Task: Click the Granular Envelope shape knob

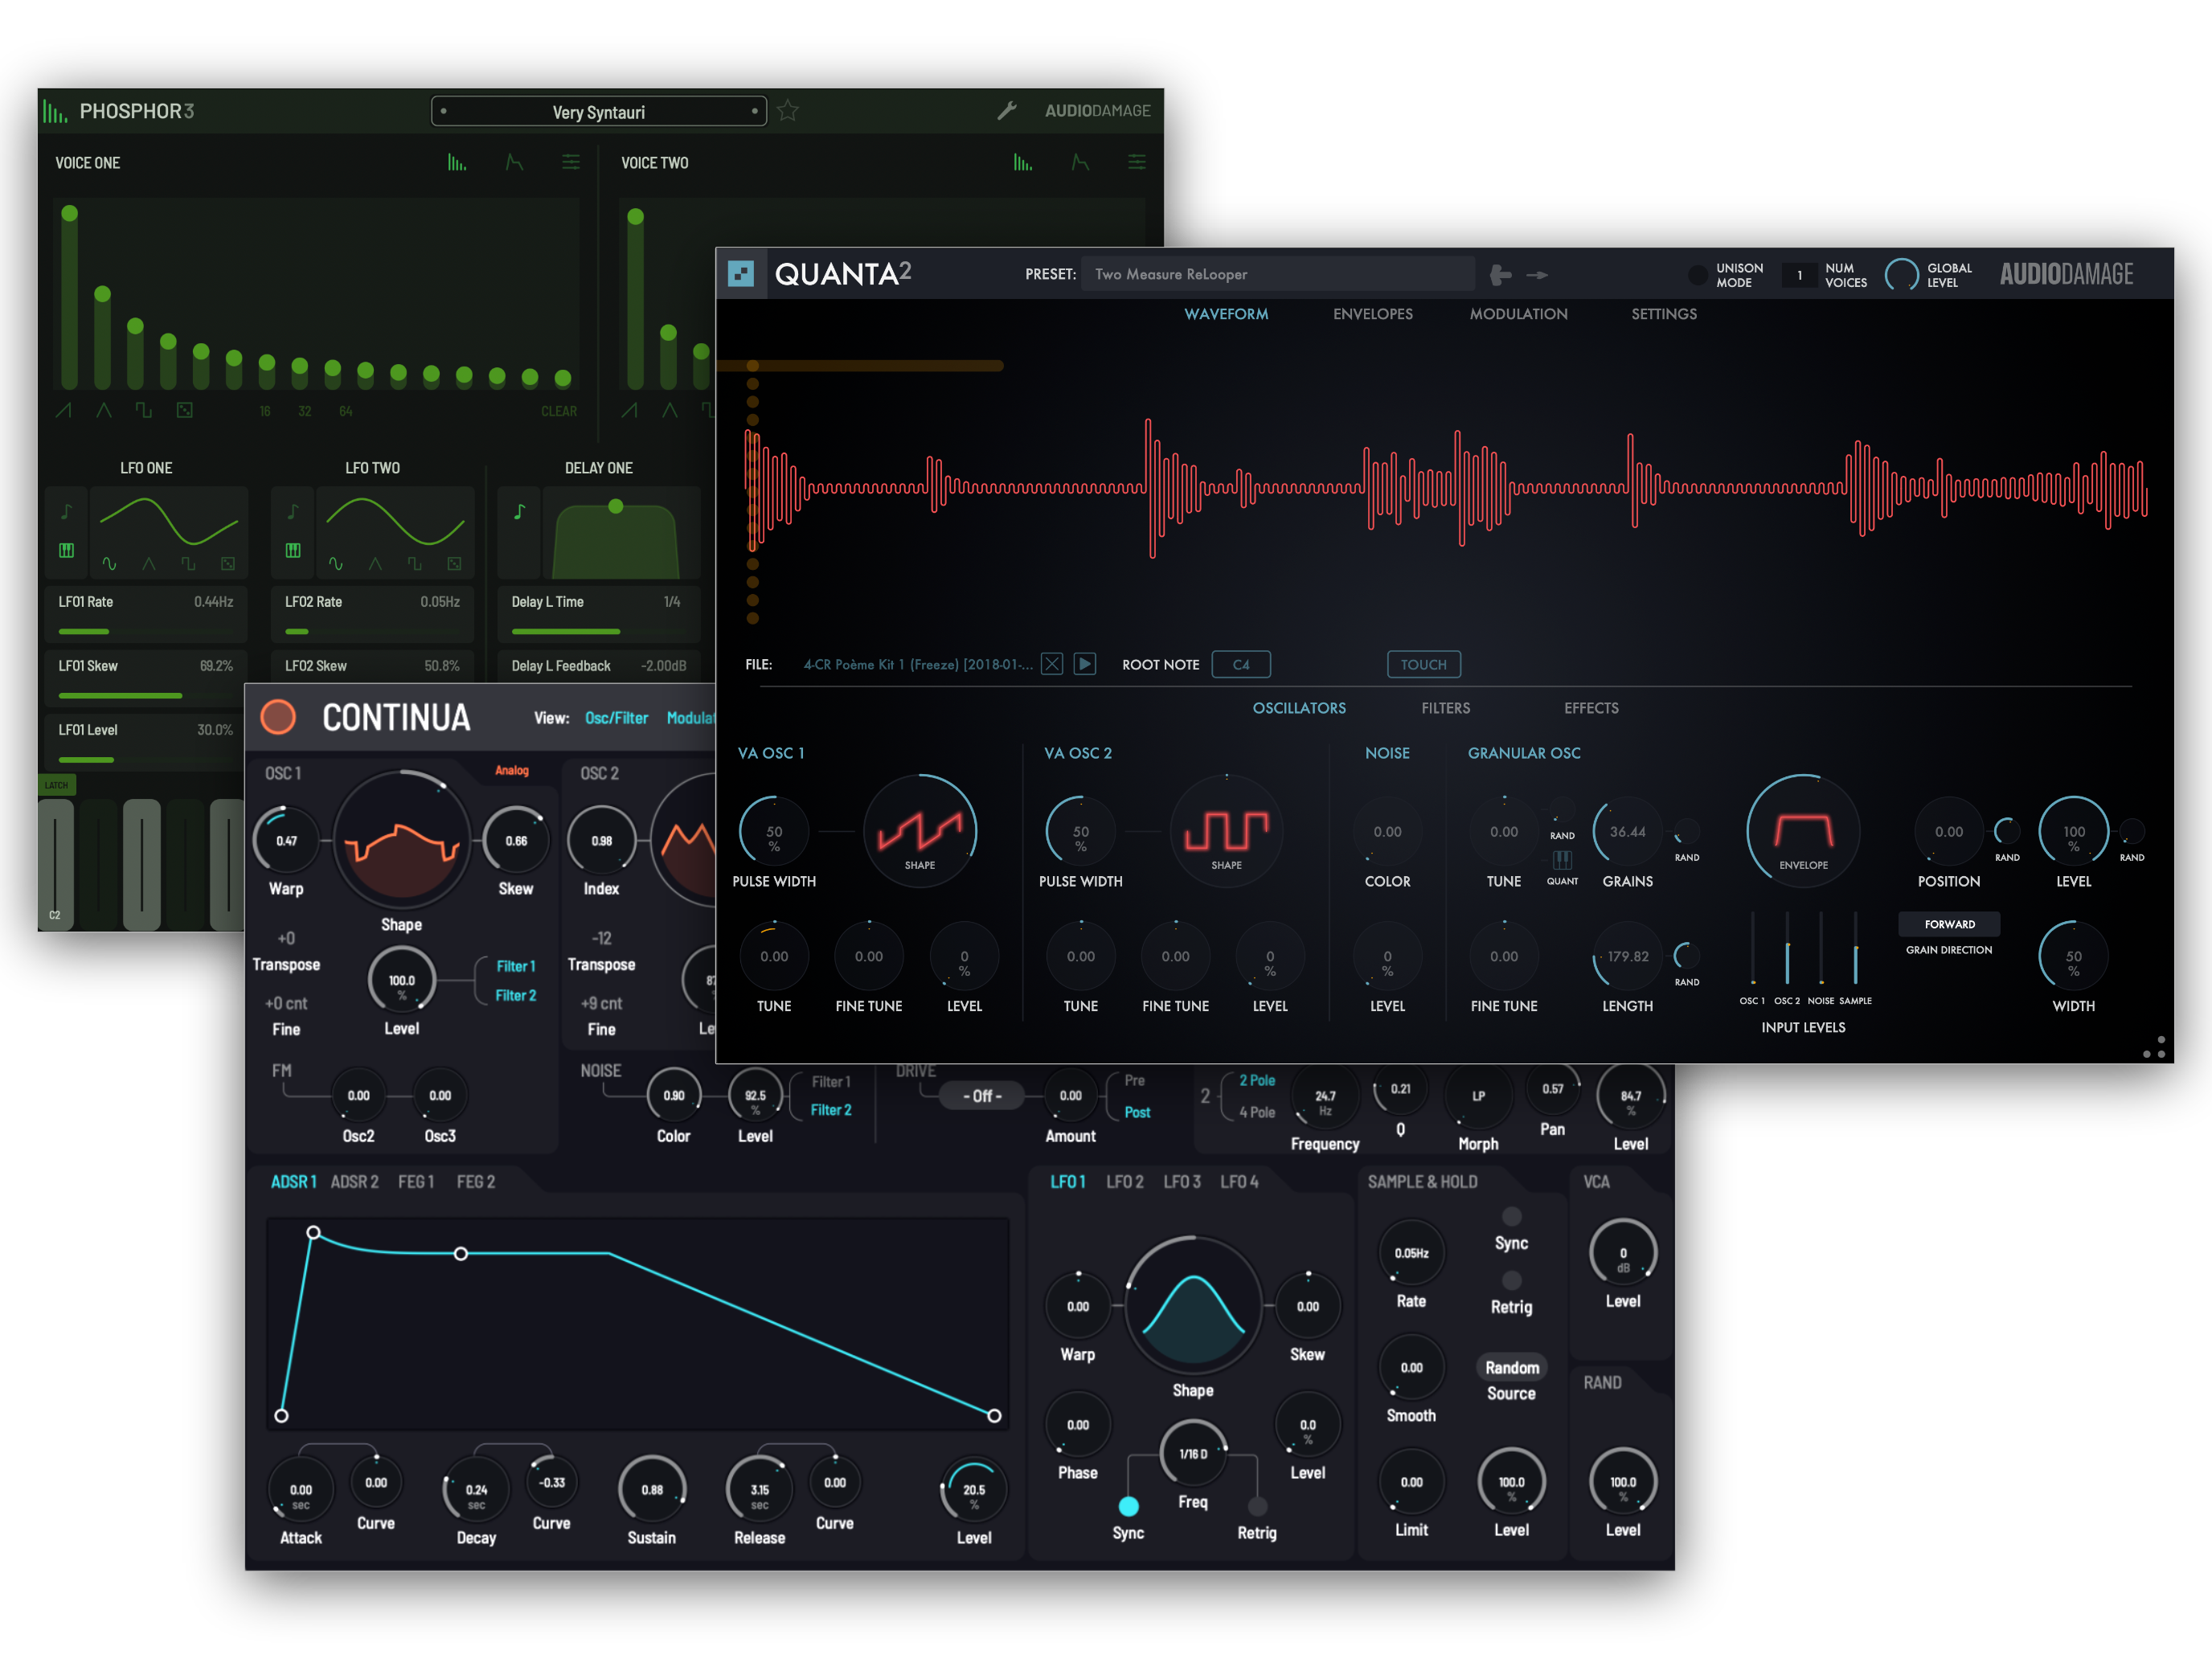Action: coord(1803,831)
